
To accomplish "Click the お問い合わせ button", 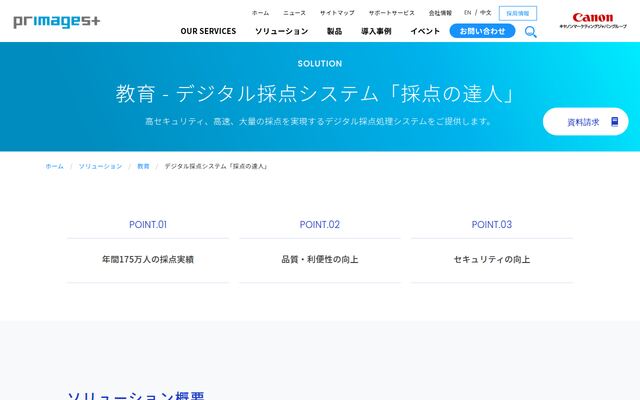I will click(x=482, y=31).
